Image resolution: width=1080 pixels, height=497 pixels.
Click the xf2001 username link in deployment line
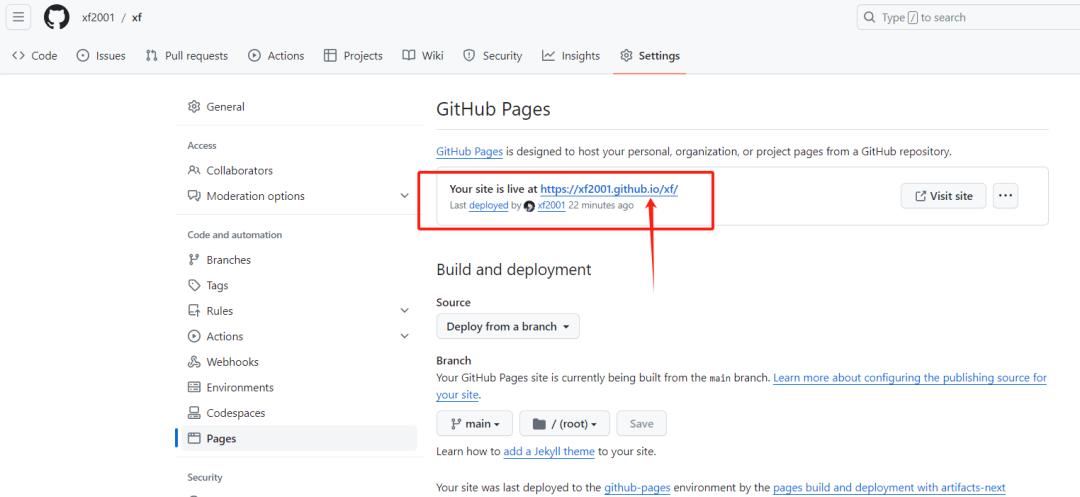click(x=551, y=206)
